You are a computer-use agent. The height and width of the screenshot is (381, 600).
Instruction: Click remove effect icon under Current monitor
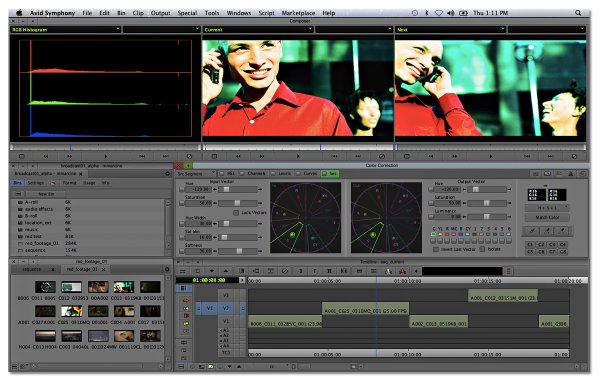pos(382,156)
